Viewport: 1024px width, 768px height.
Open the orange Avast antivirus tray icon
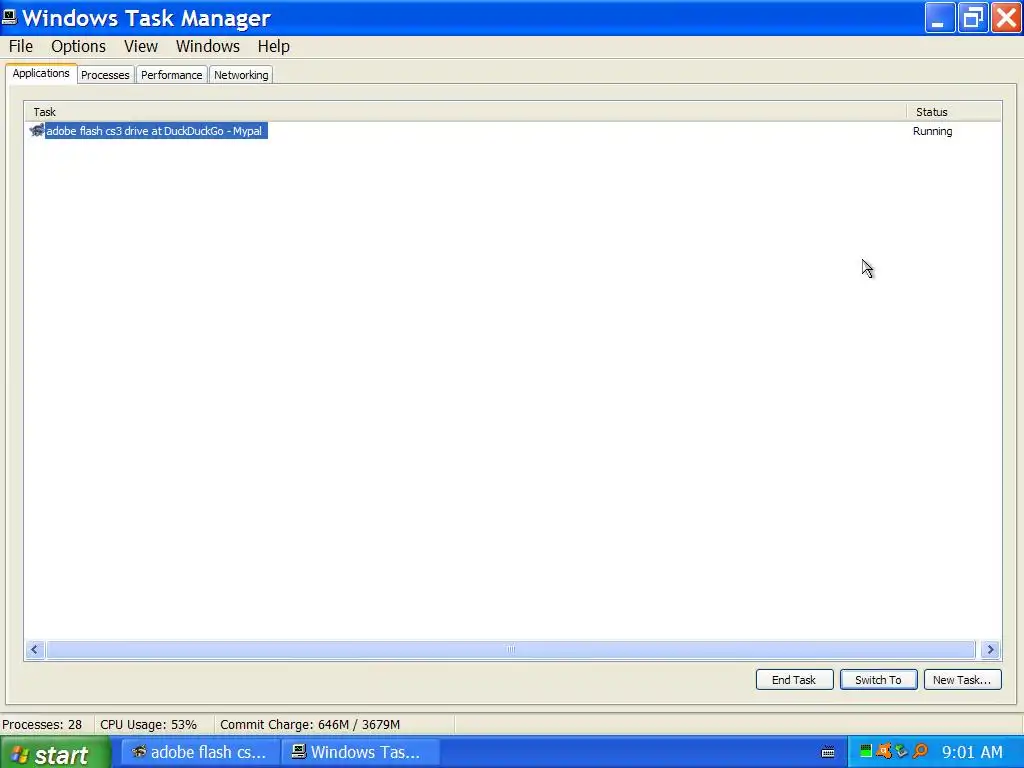click(x=884, y=751)
